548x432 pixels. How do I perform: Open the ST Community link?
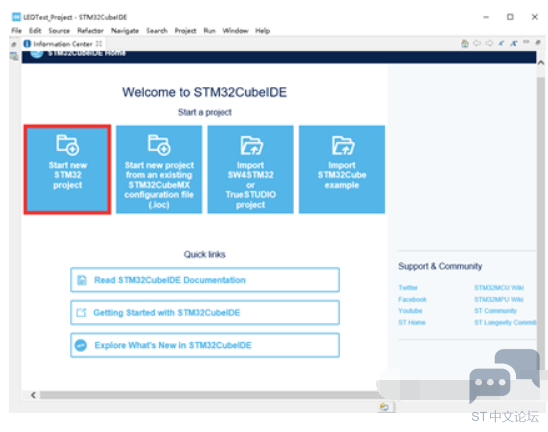495,311
